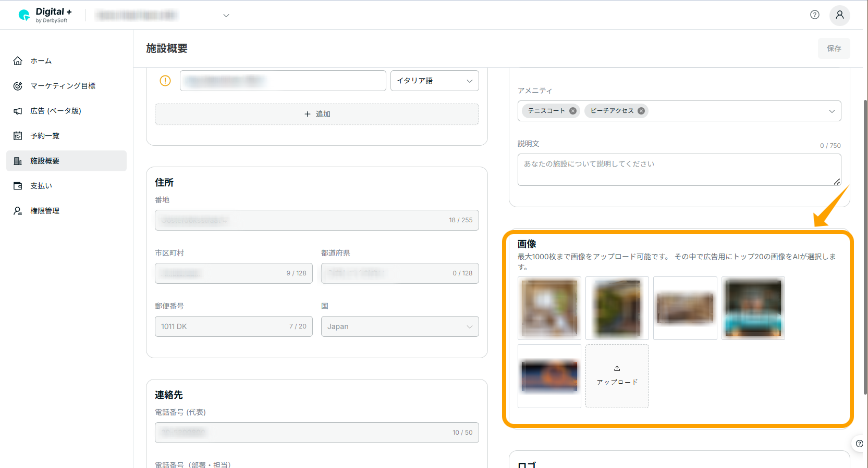Click the 施設概要 page title
The width and height of the screenshot is (868, 468).
point(167,48)
